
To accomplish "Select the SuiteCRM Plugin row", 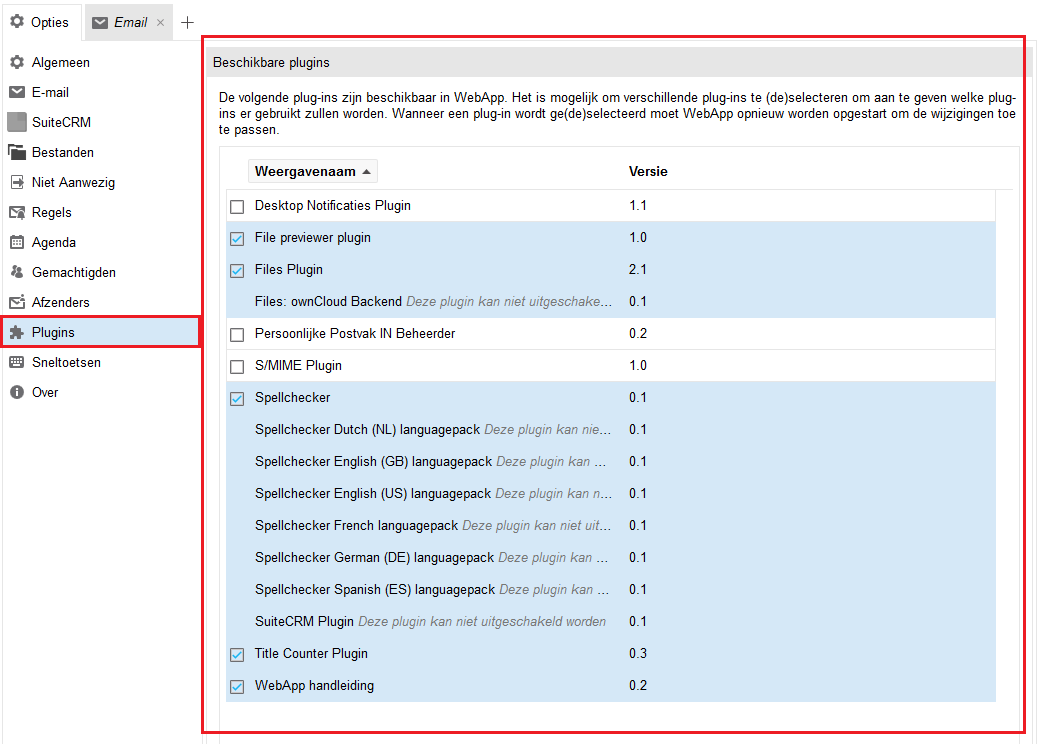I will [x=610, y=621].
